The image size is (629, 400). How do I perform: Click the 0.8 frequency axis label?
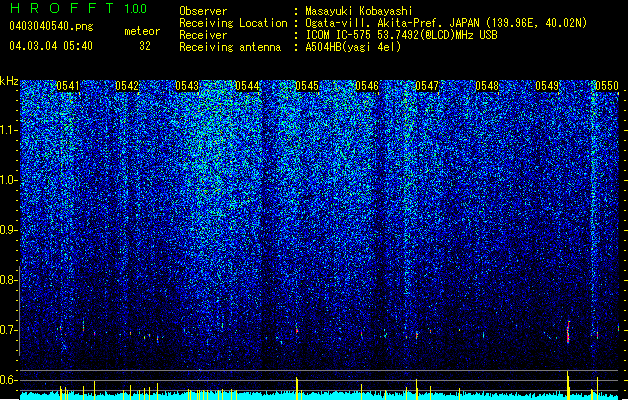pyautogui.click(x=8, y=280)
